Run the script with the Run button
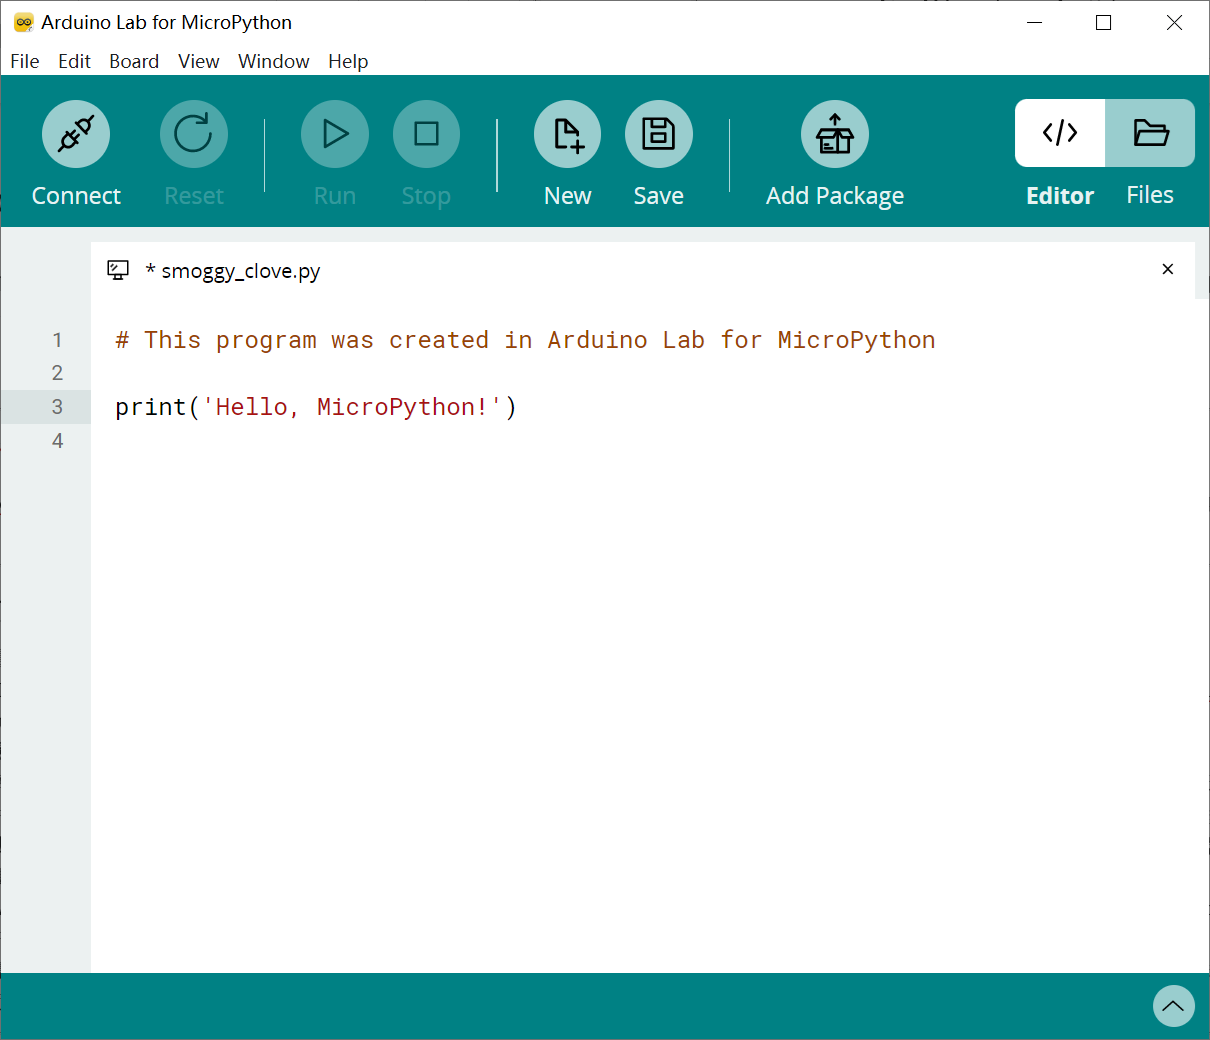The image size is (1210, 1040). pyautogui.click(x=335, y=134)
